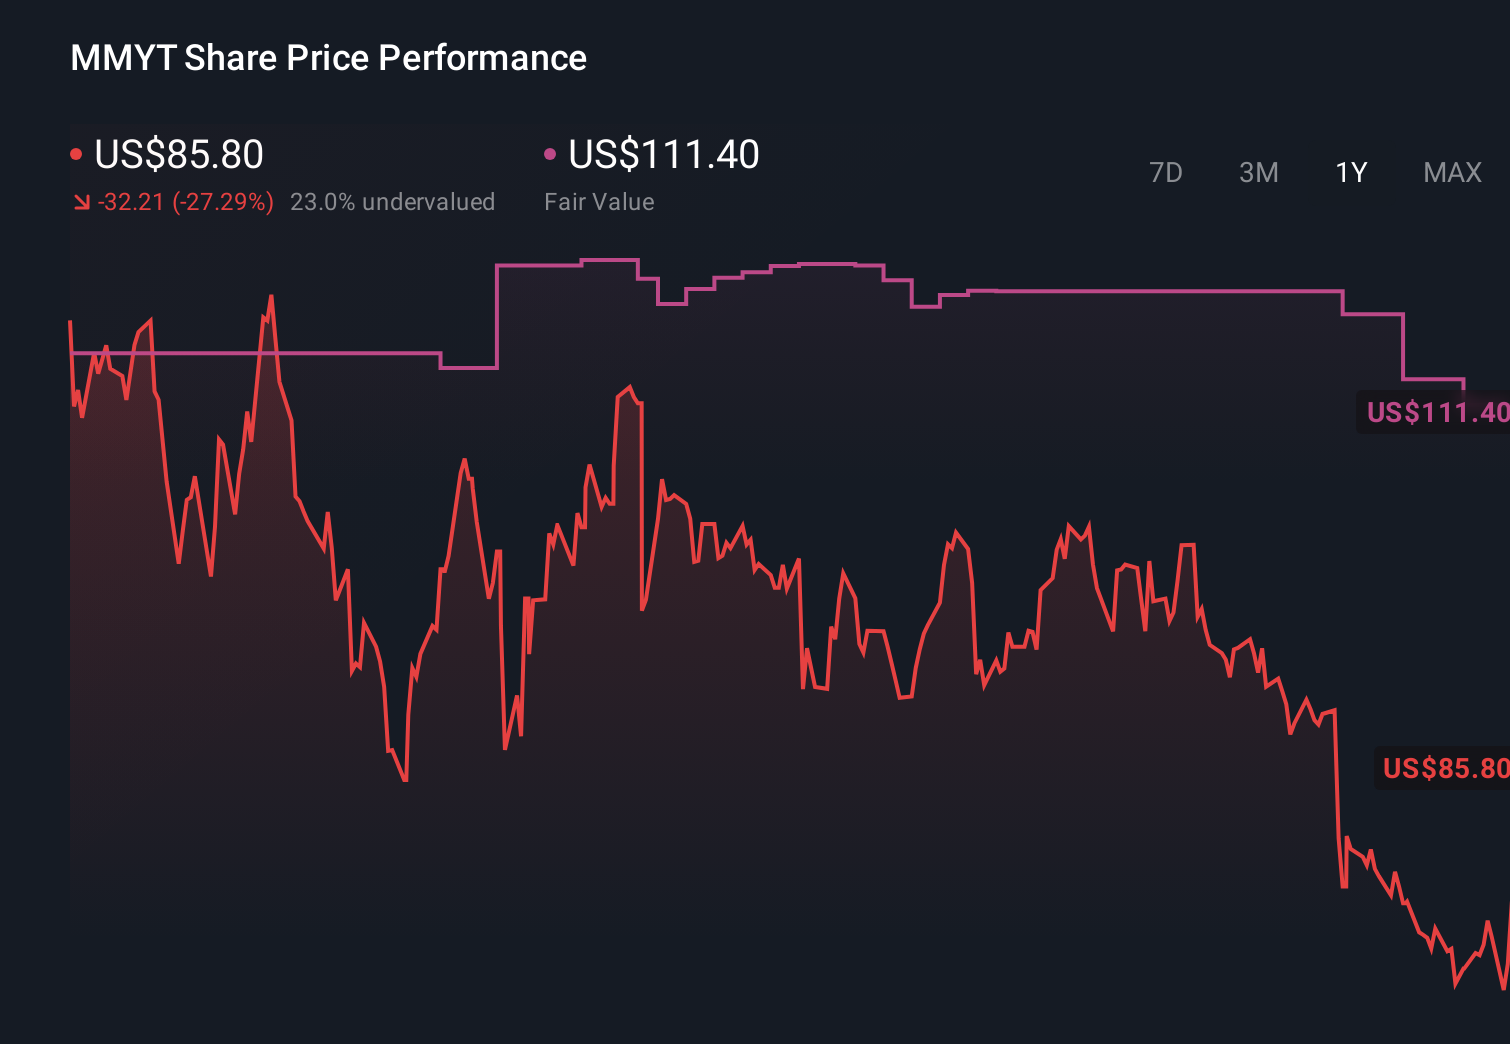Viewport: 1510px width, 1044px height.
Task: Click the pink Fair Value legend dot
Action: (x=549, y=153)
